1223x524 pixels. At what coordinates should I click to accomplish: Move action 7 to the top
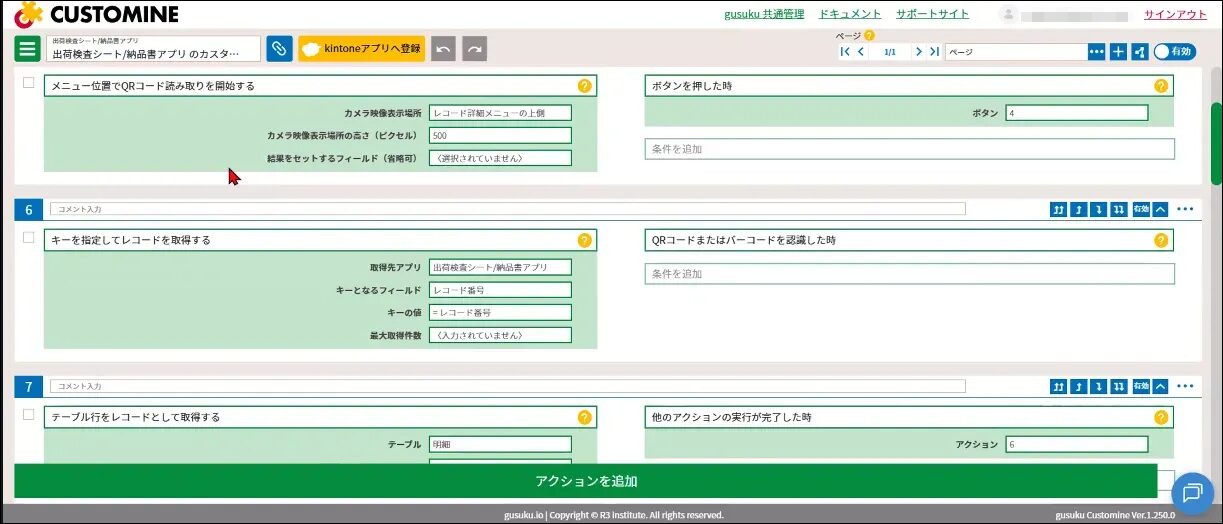coord(1059,386)
